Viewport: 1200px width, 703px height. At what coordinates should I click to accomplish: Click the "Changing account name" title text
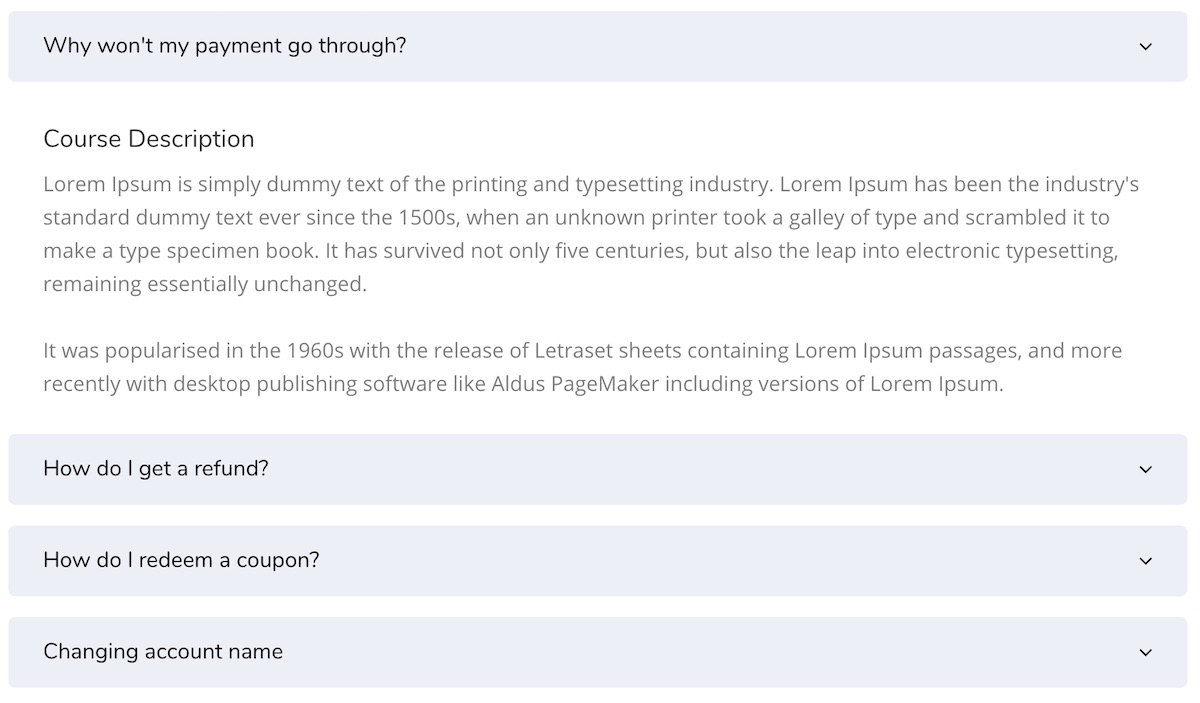point(163,652)
